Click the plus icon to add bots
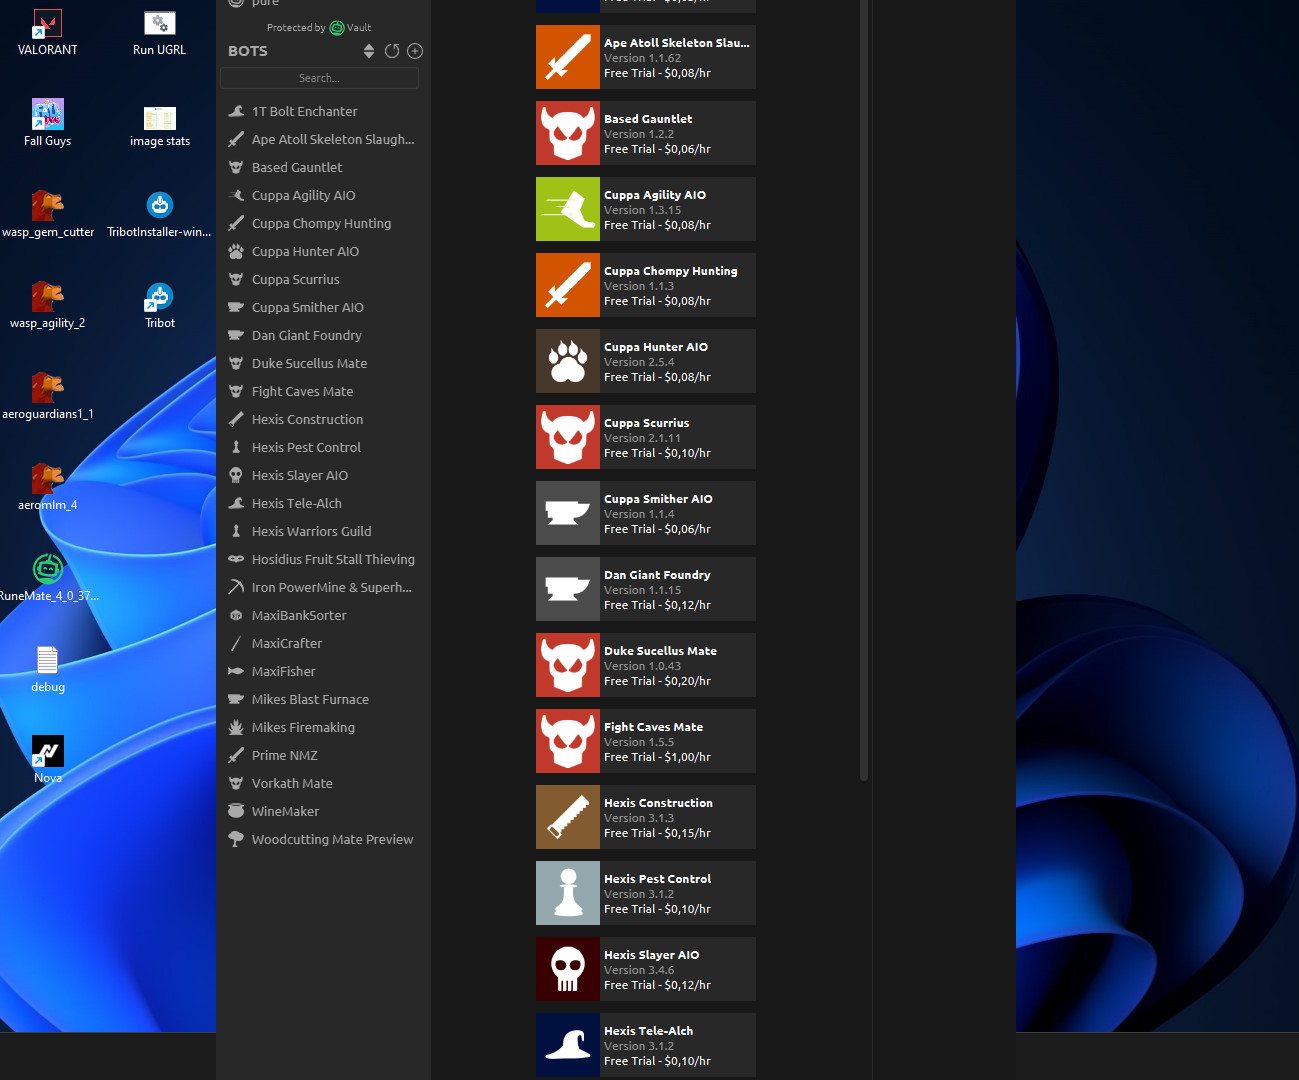The image size is (1299, 1080). (415, 51)
